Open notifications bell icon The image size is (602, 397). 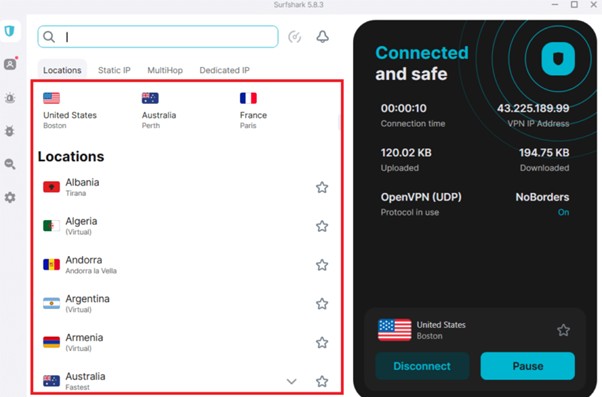[x=322, y=37]
